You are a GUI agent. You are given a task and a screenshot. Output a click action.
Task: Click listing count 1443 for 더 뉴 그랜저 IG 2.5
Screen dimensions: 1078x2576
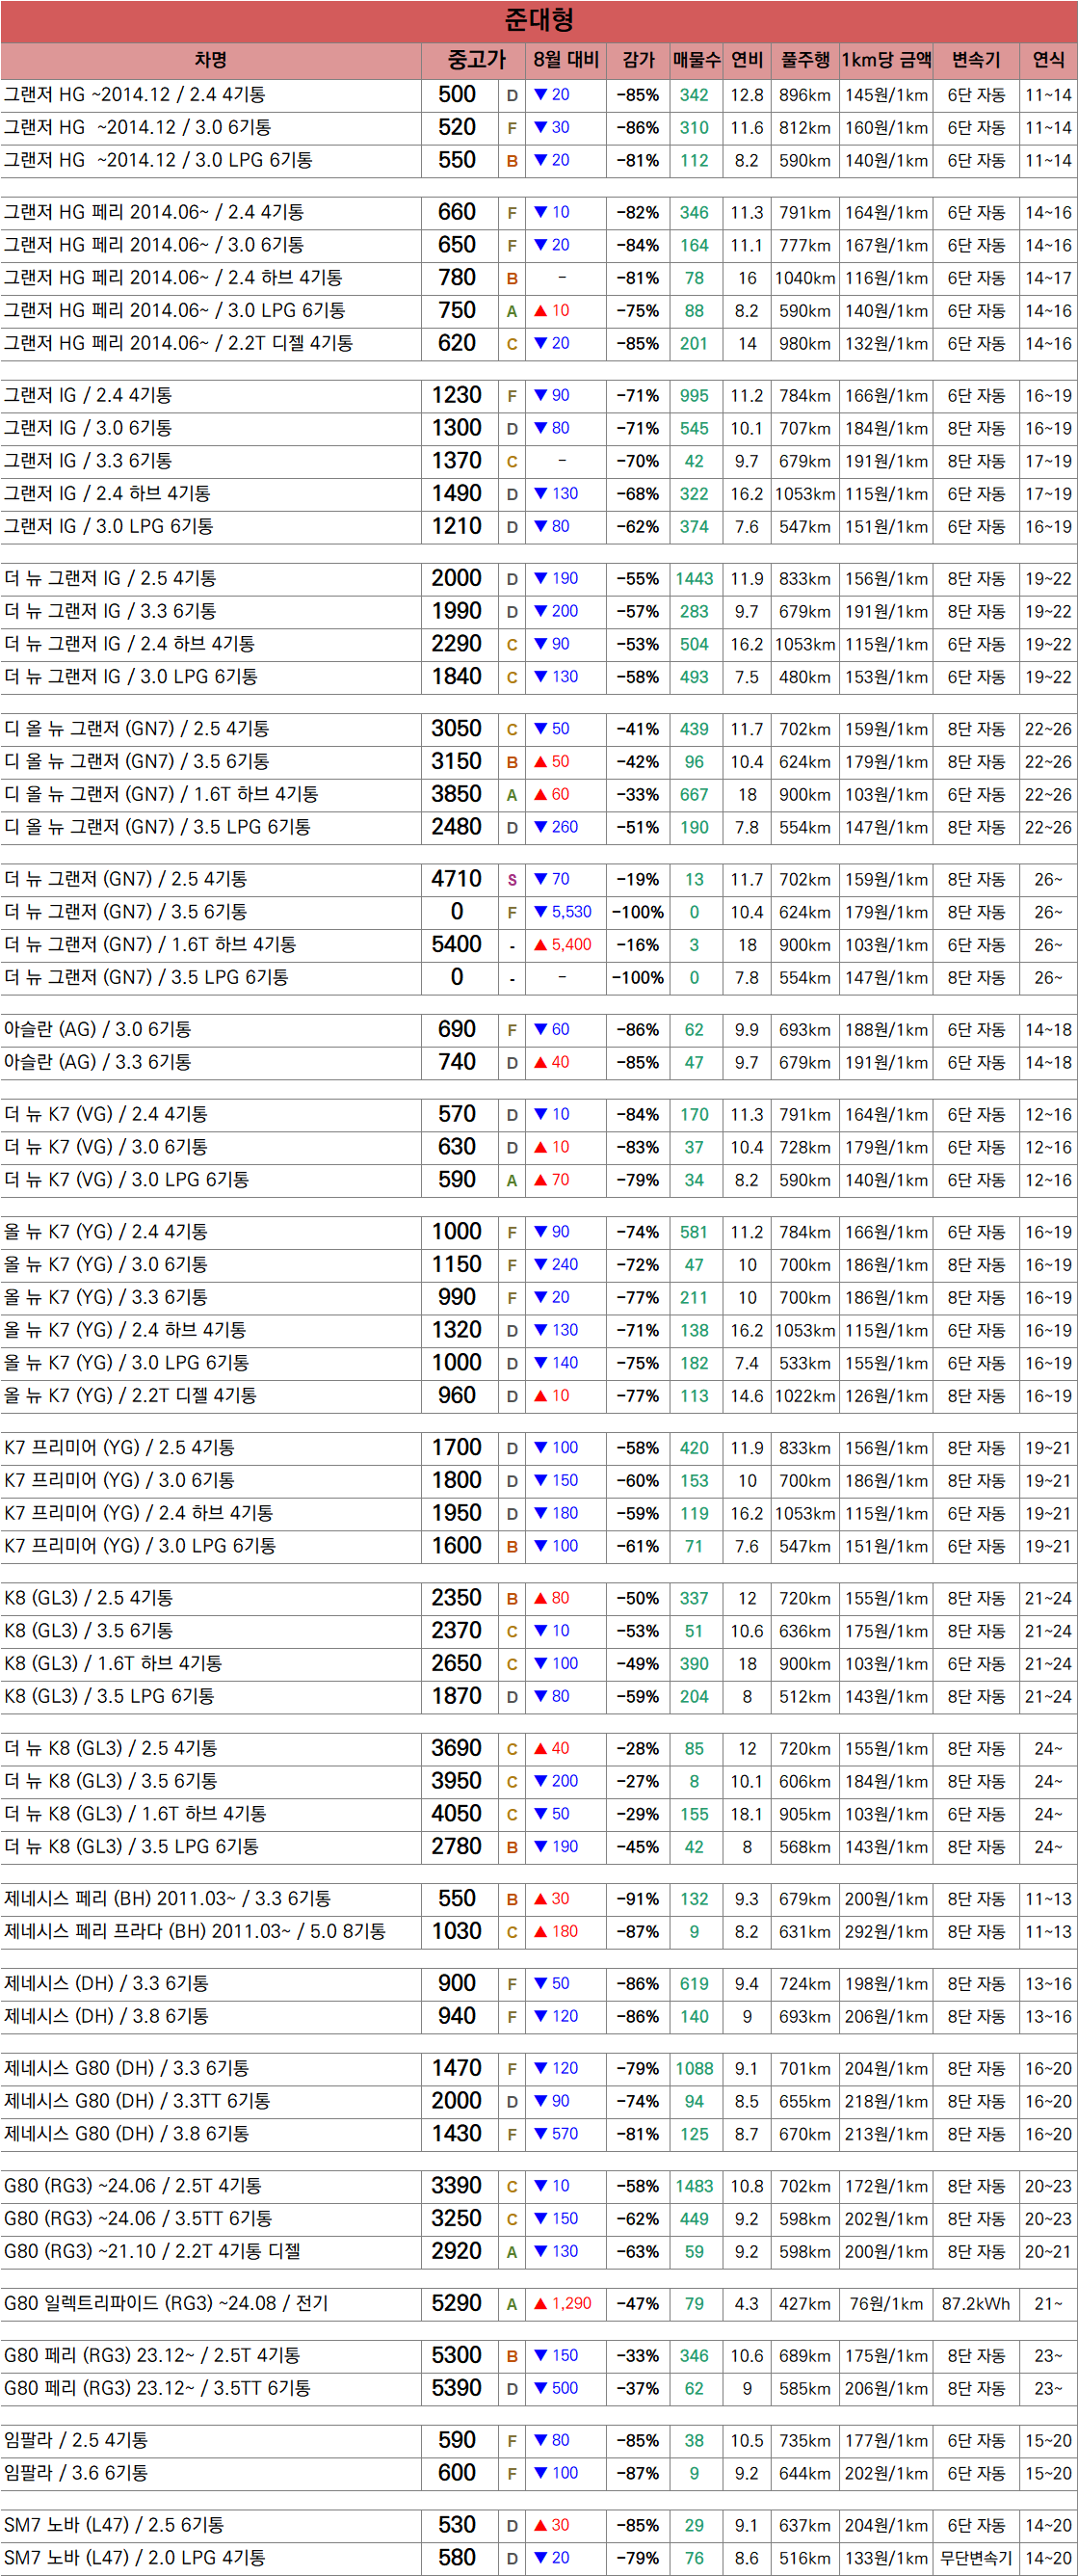(694, 579)
